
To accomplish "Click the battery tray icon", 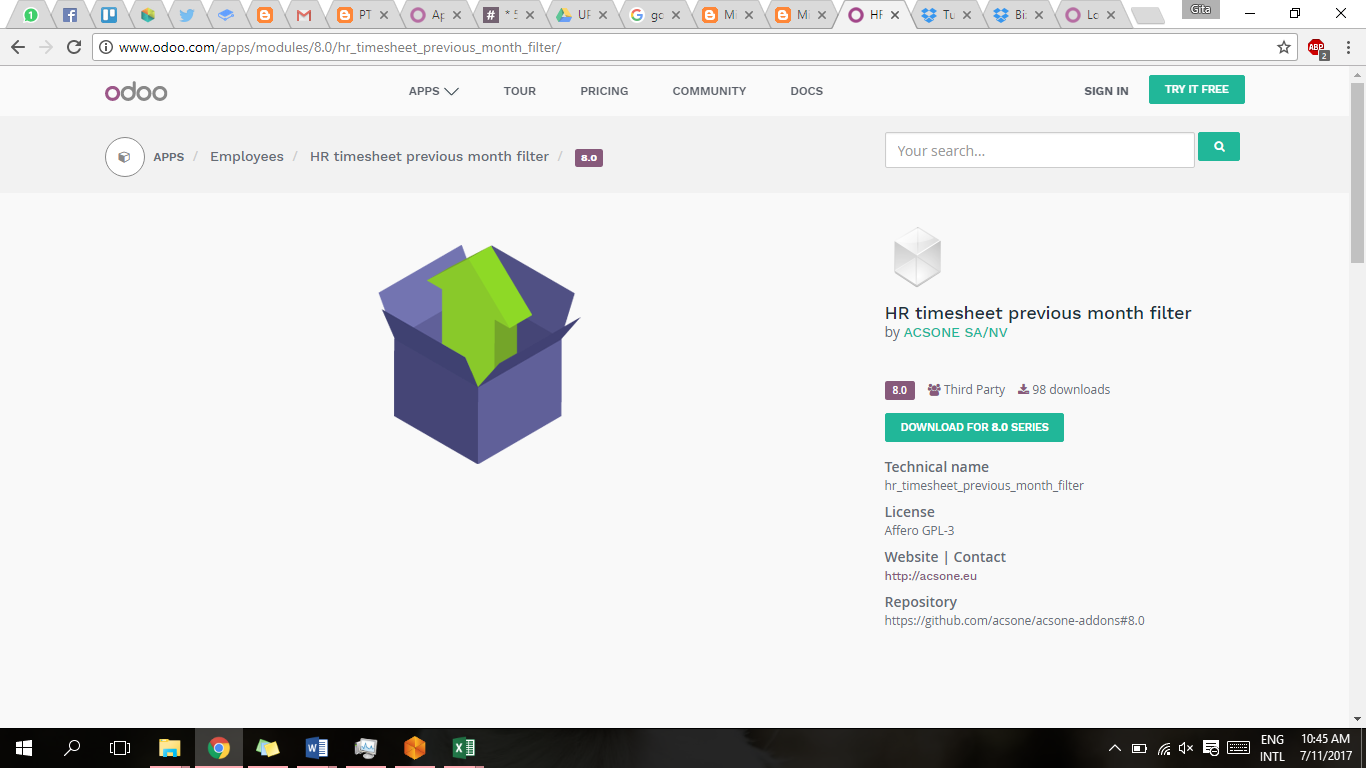I will click(x=1139, y=748).
